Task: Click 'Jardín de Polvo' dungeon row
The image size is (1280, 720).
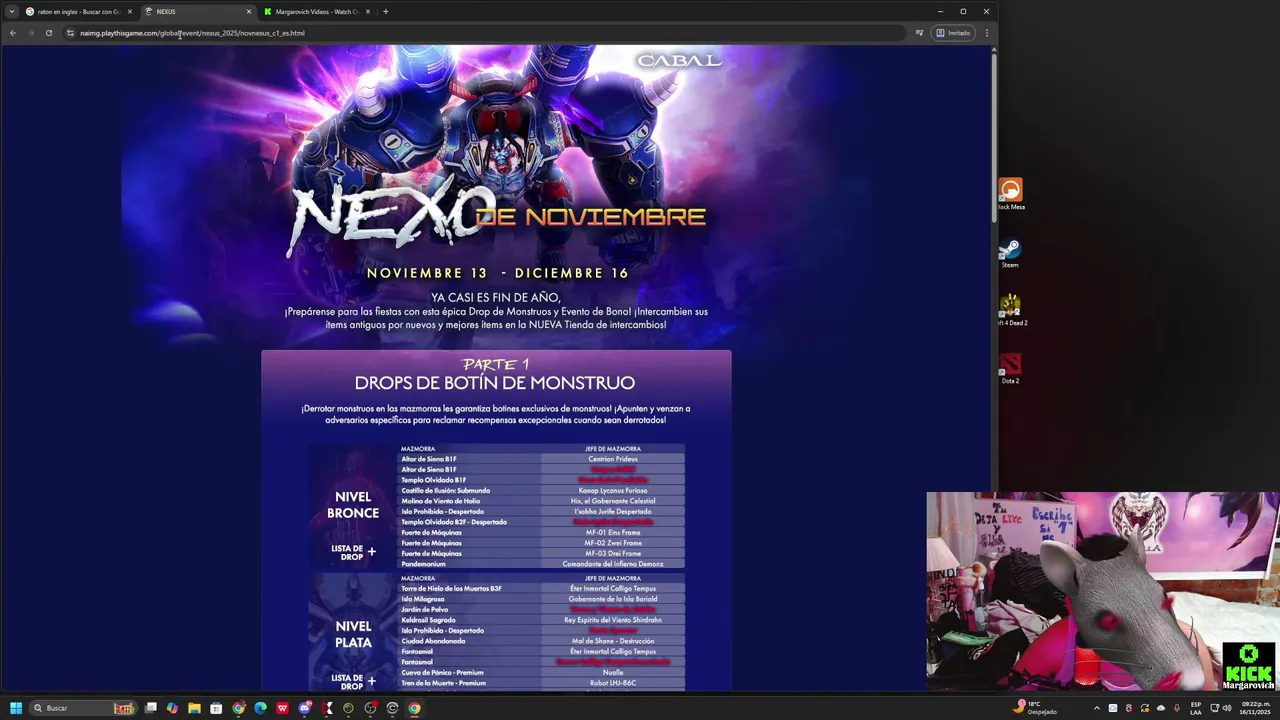Action: point(424,609)
